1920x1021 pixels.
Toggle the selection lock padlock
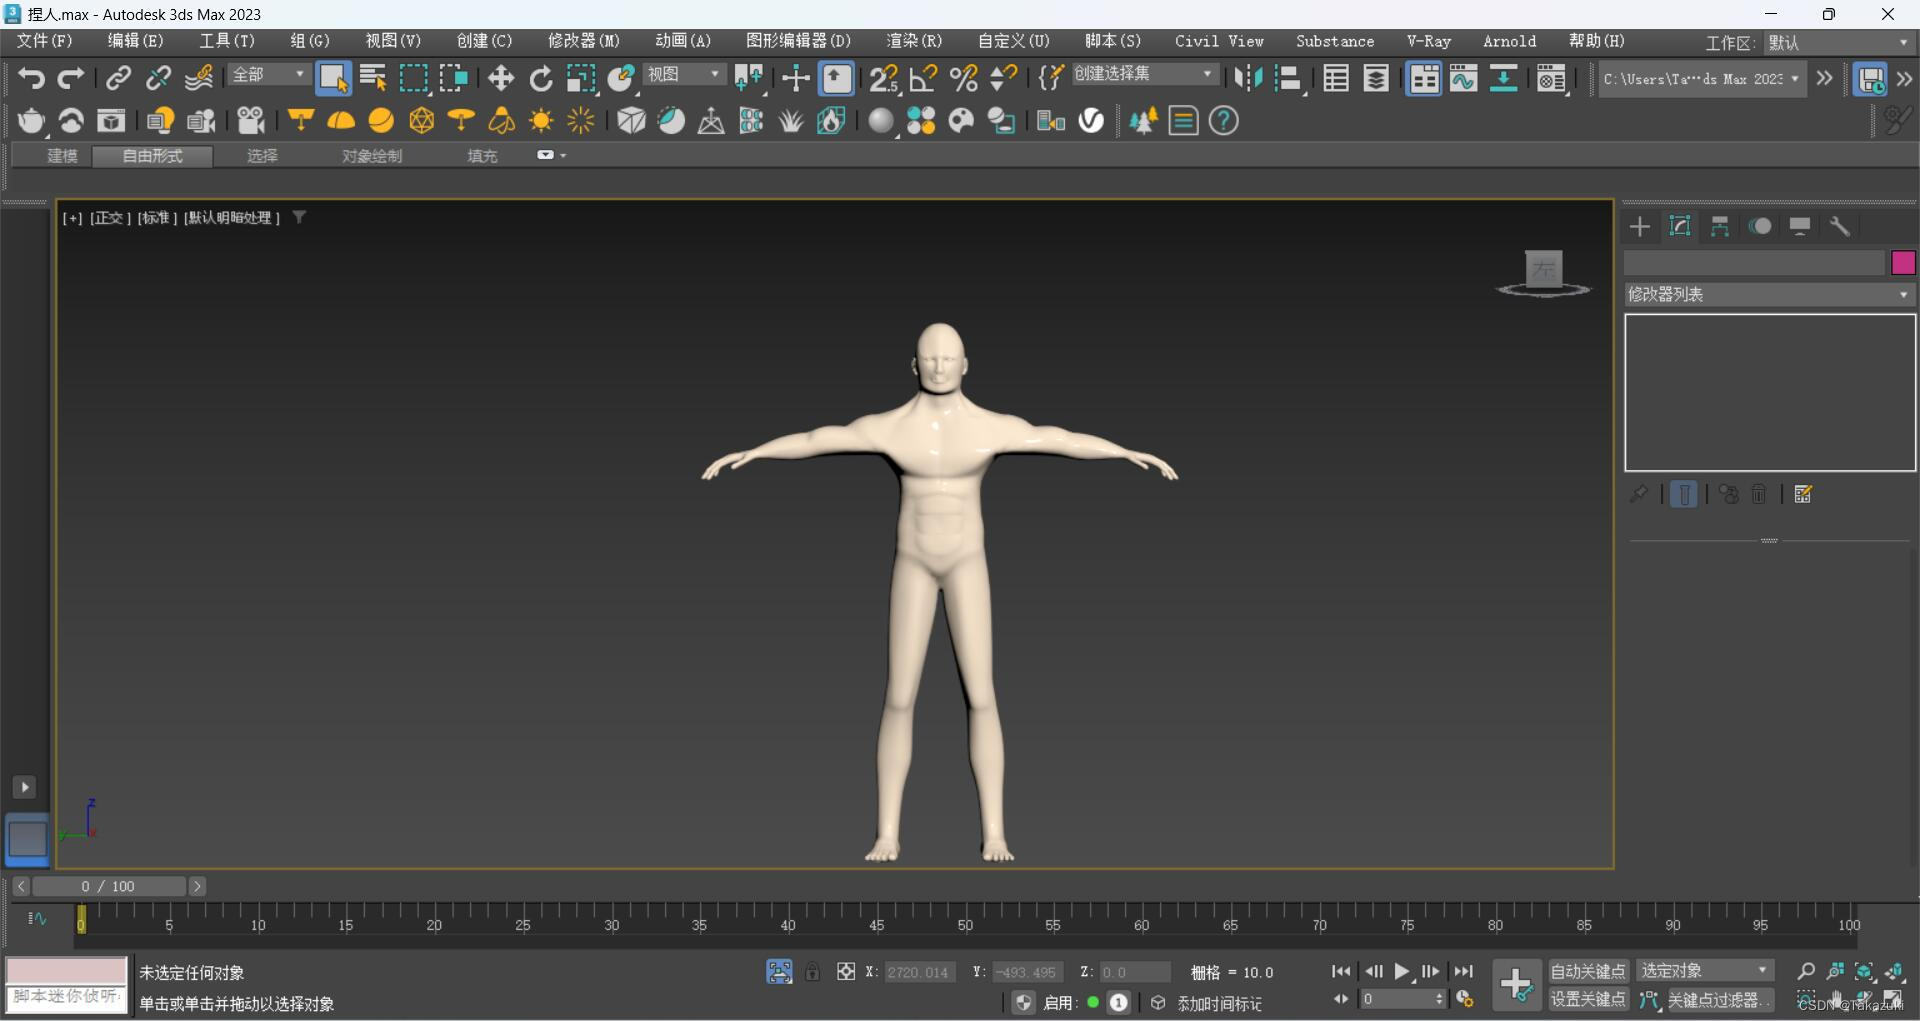click(x=813, y=972)
